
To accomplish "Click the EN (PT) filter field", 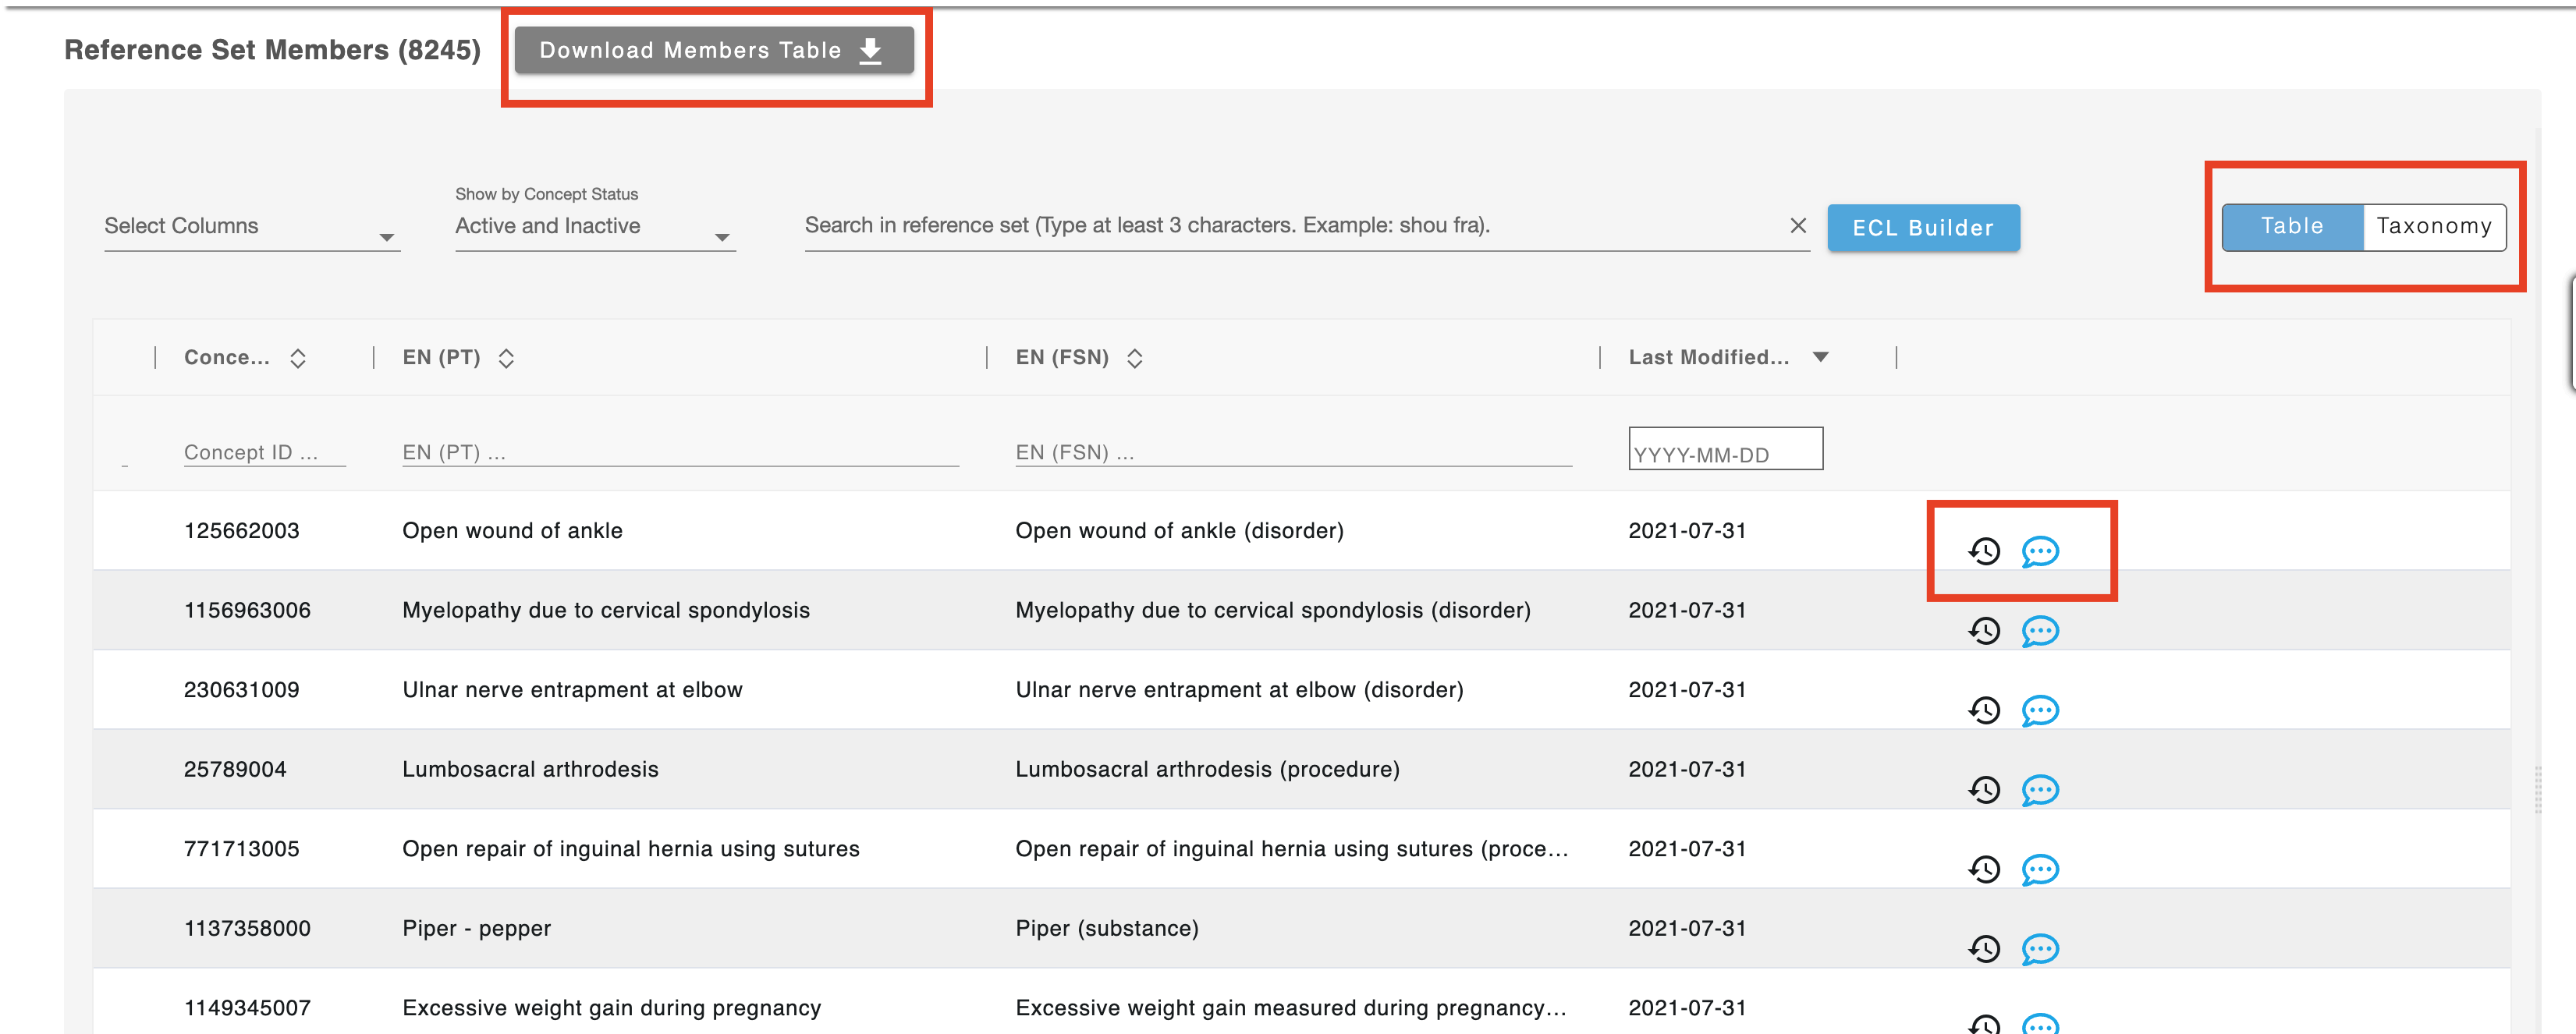I will coord(680,452).
